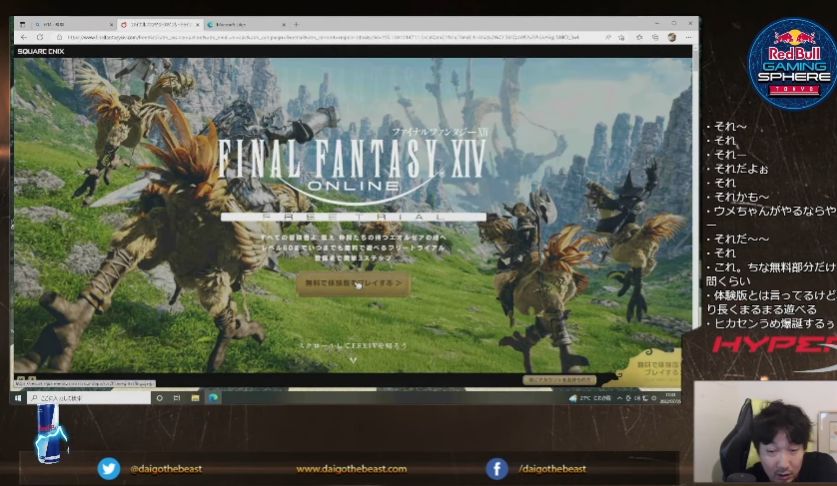The image size is (837, 486).
Task: Click chat message starting '体験版とは言ってるけど'
Action: (x=771, y=302)
